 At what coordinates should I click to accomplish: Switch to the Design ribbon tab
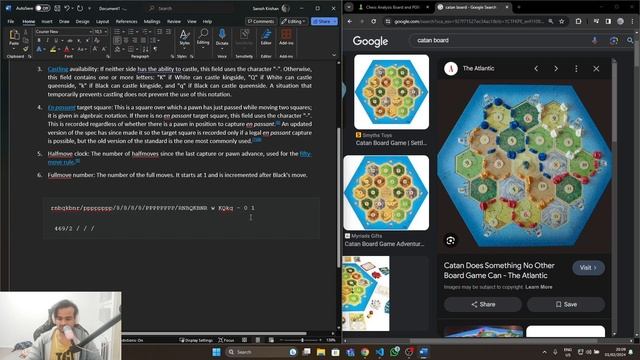pyautogui.click(x=82, y=21)
